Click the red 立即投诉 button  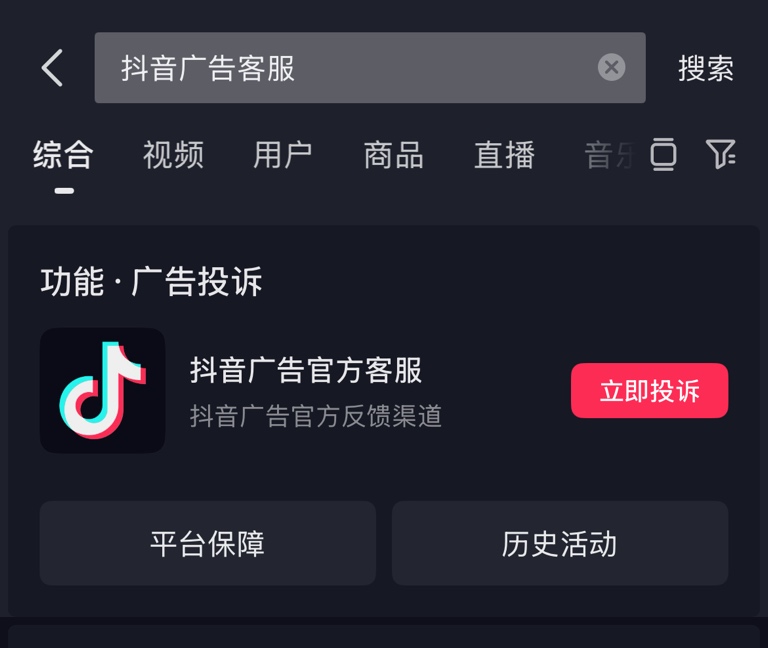[649, 390]
